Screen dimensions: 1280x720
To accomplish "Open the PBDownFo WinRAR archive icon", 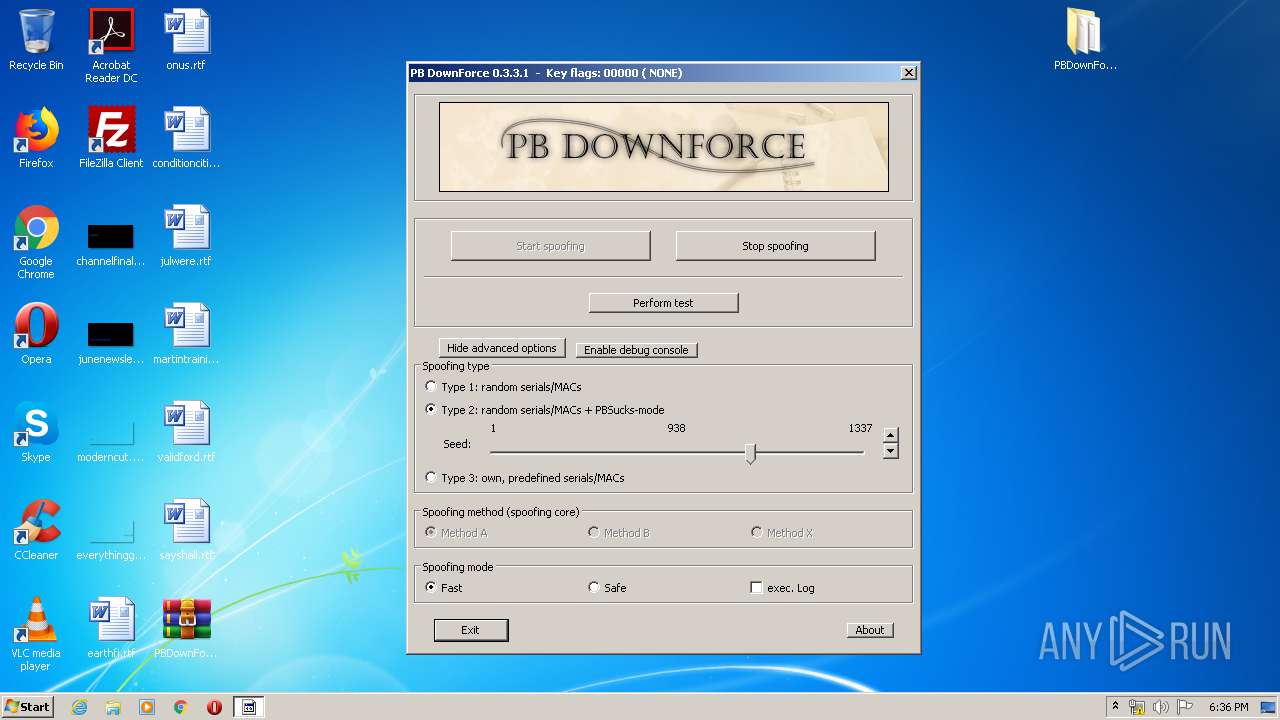I will [186, 628].
